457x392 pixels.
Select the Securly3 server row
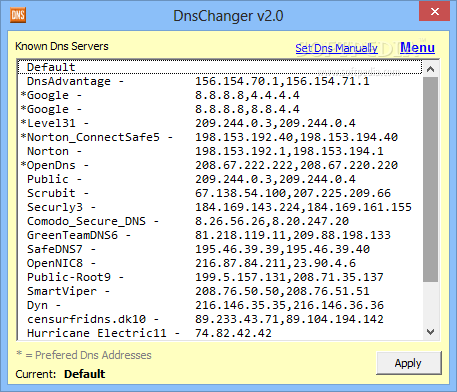point(220,207)
